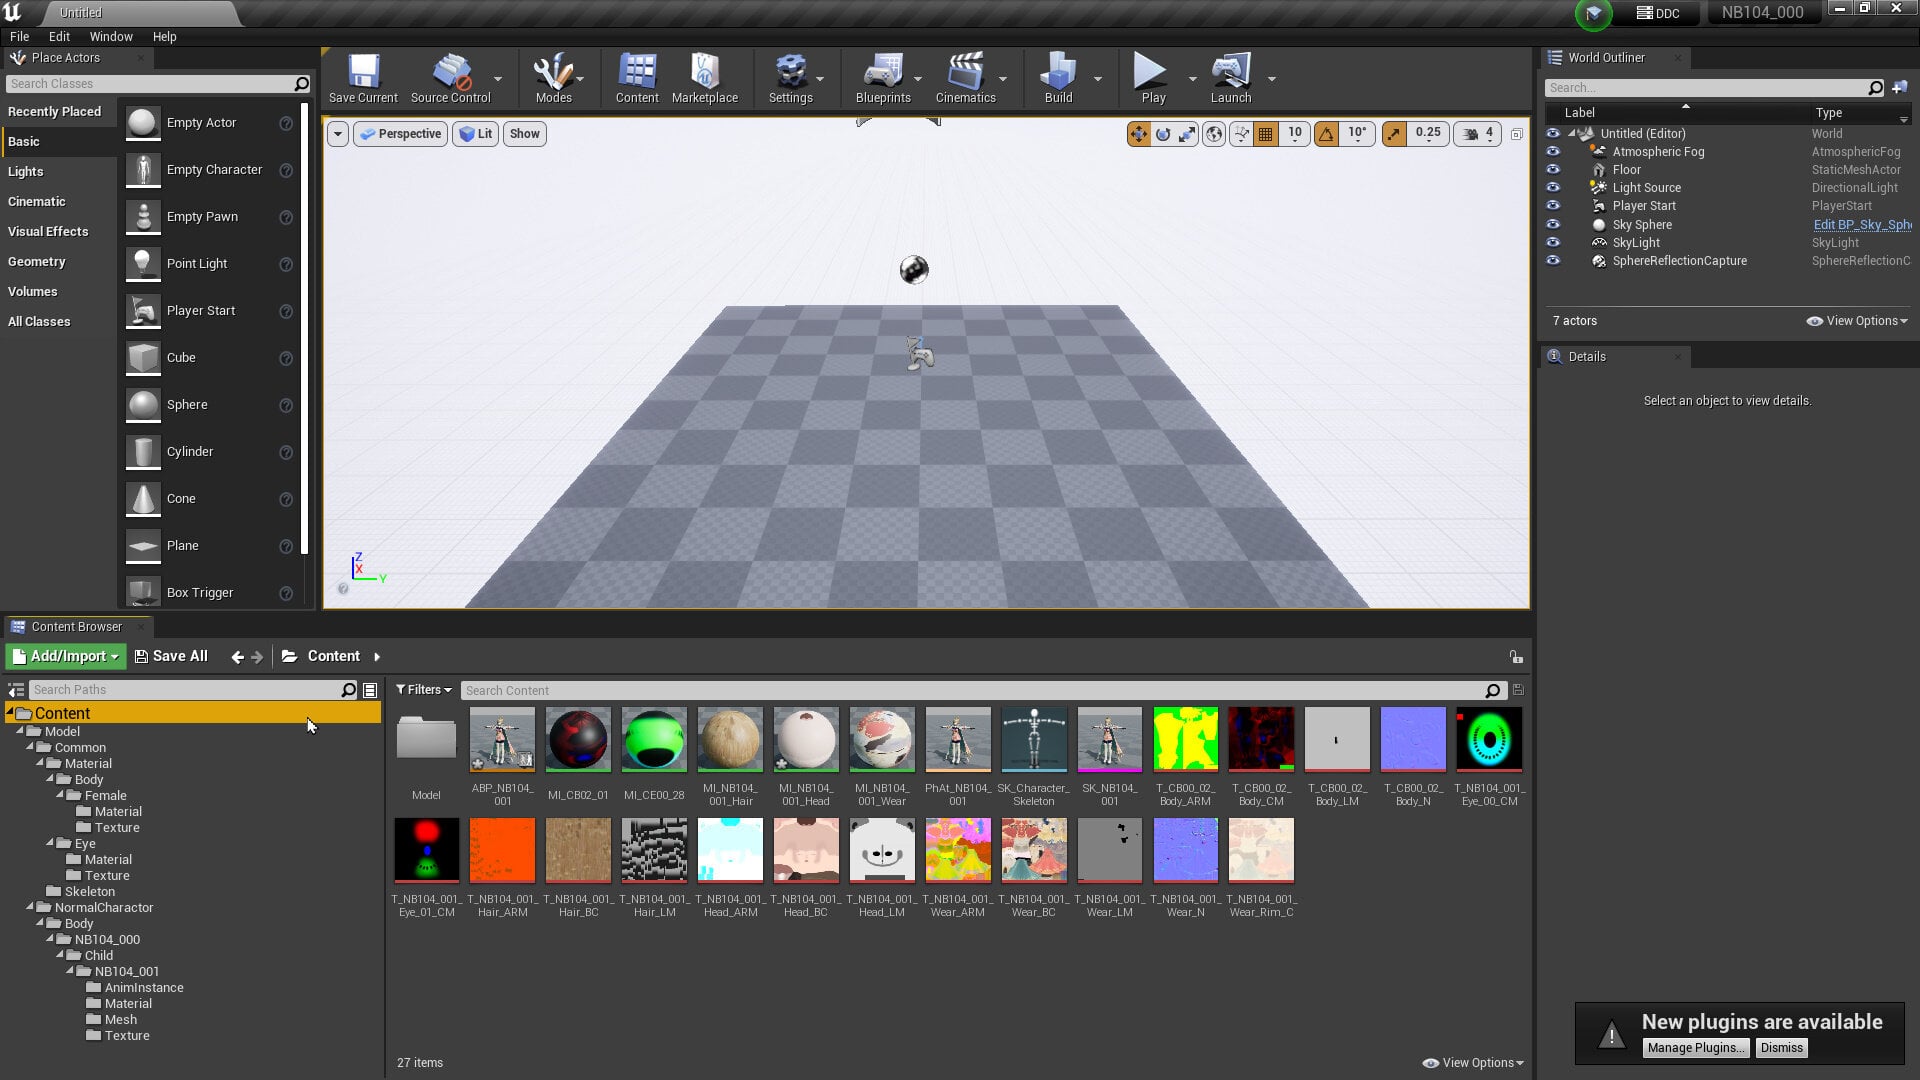Click the DDC status button

click(1658, 13)
